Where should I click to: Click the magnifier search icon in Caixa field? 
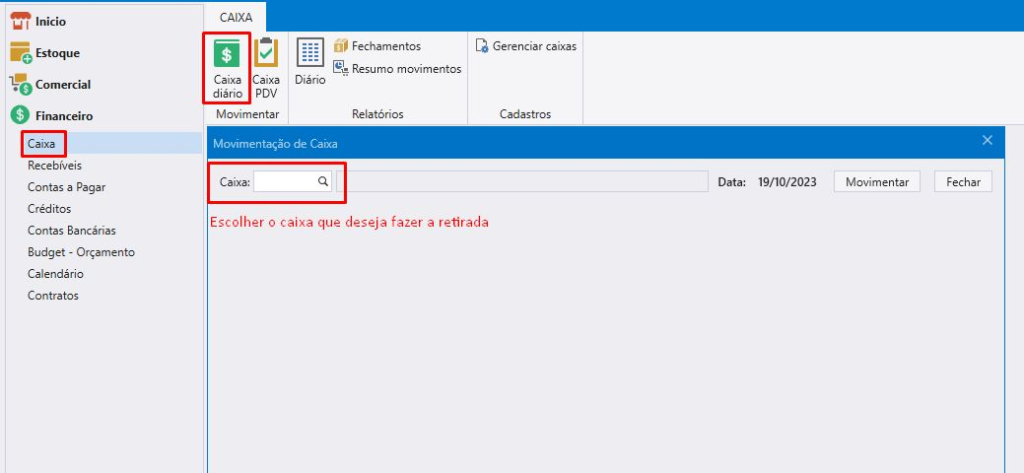[x=323, y=182]
